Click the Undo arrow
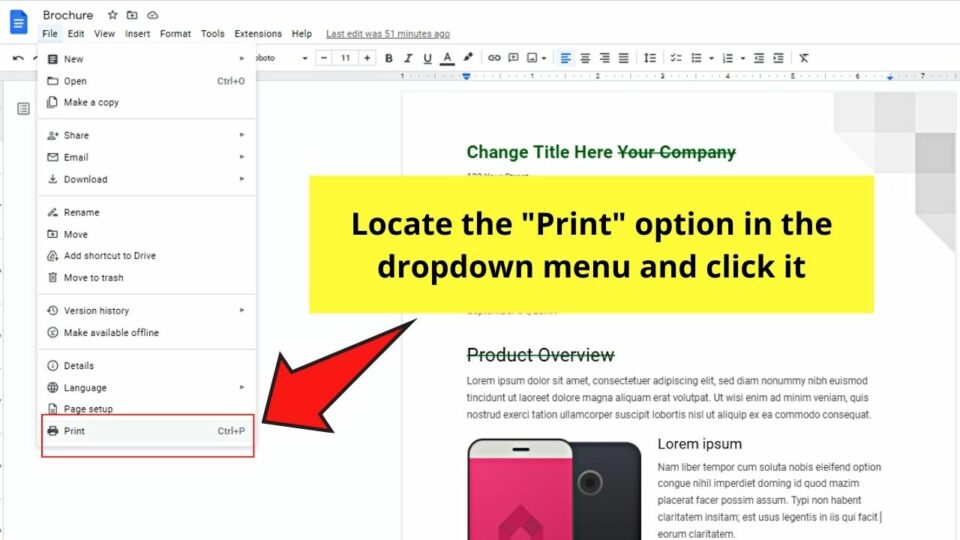Screen dimensions: 960x540 click(x=18, y=58)
